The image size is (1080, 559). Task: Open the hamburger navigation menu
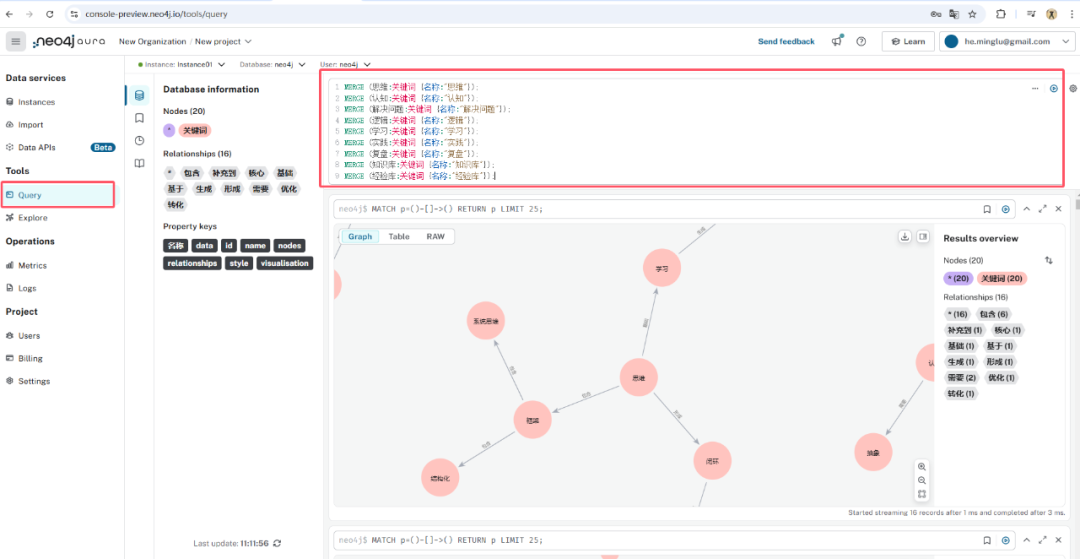point(16,41)
